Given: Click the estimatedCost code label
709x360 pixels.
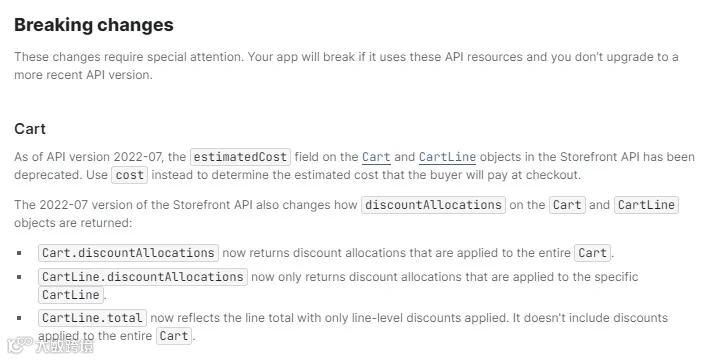Looking at the screenshot, I should pos(240,157).
